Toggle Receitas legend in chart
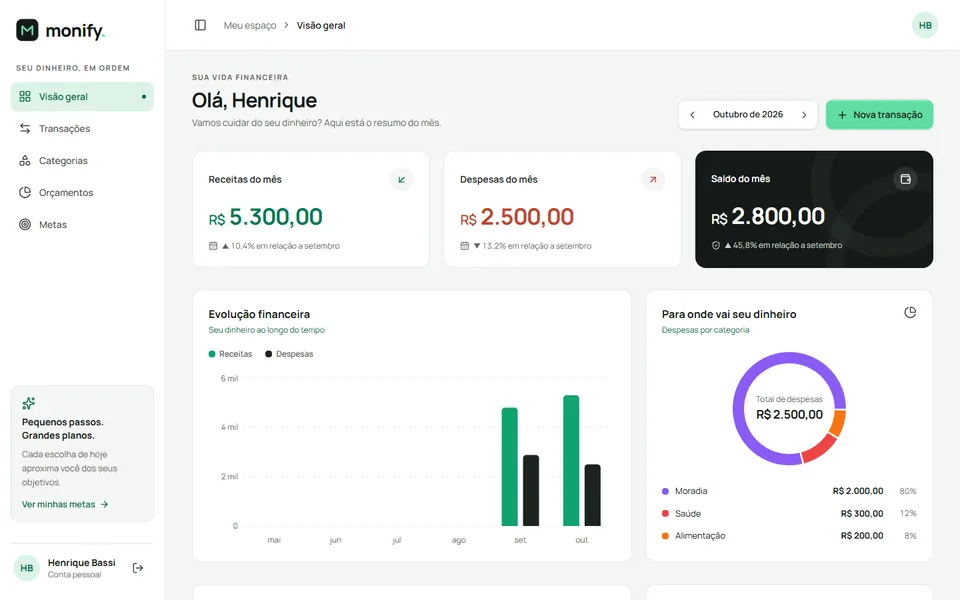This screenshot has height=600, width=960. coord(230,354)
